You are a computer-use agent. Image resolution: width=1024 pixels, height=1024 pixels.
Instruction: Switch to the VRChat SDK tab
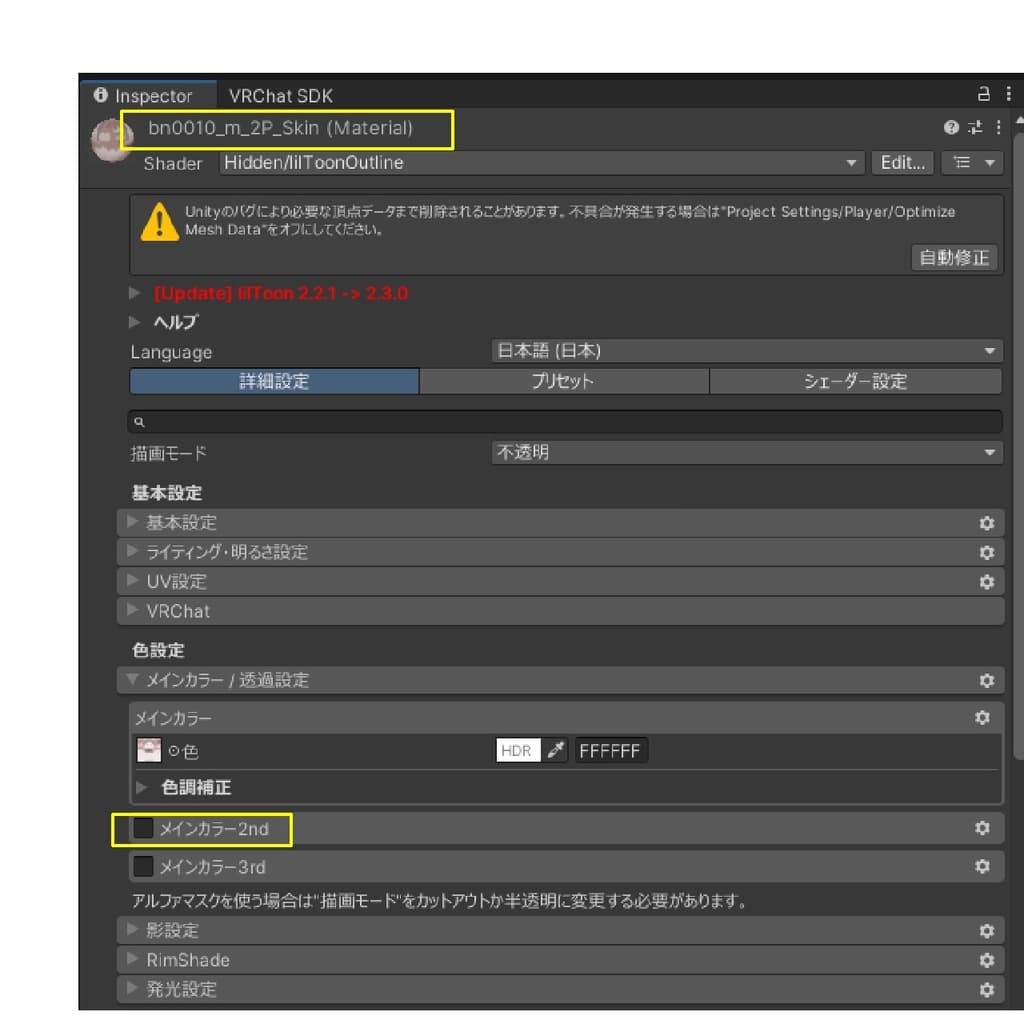point(280,97)
